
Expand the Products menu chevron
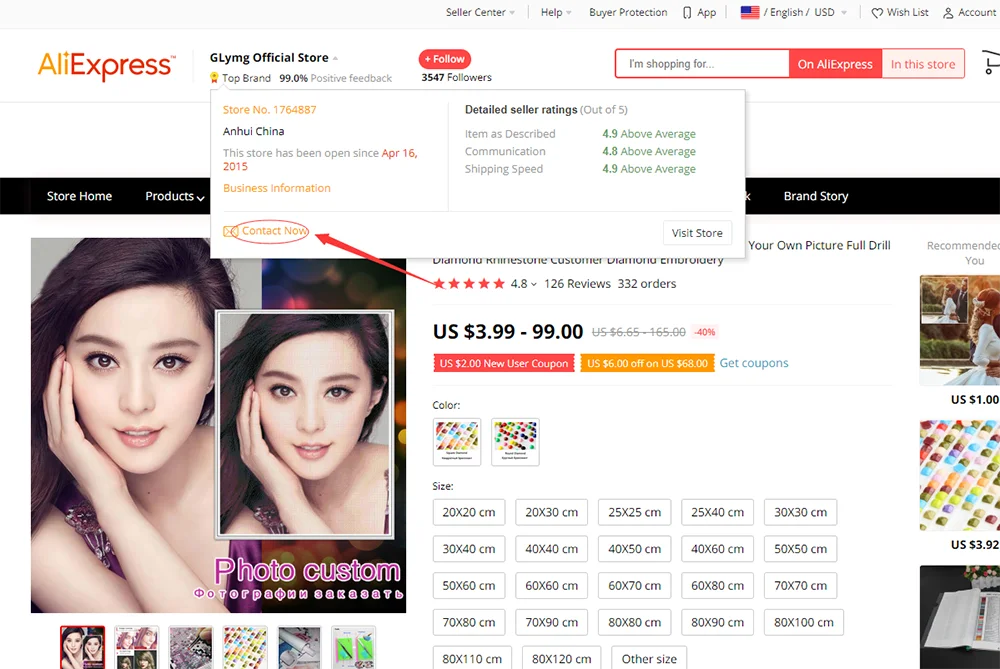tap(200, 198)
